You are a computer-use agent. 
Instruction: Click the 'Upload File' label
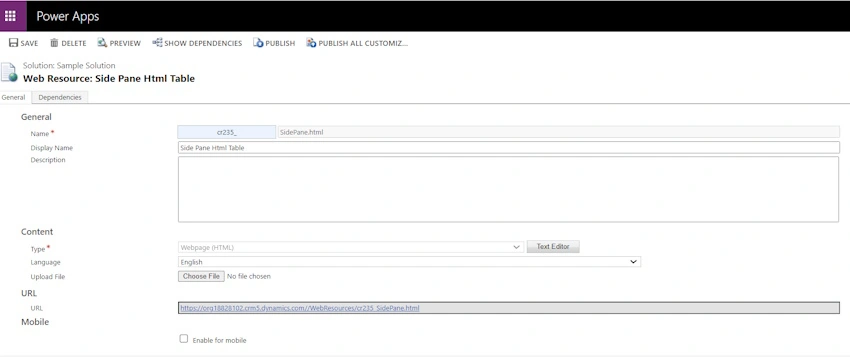coord(48,277)
